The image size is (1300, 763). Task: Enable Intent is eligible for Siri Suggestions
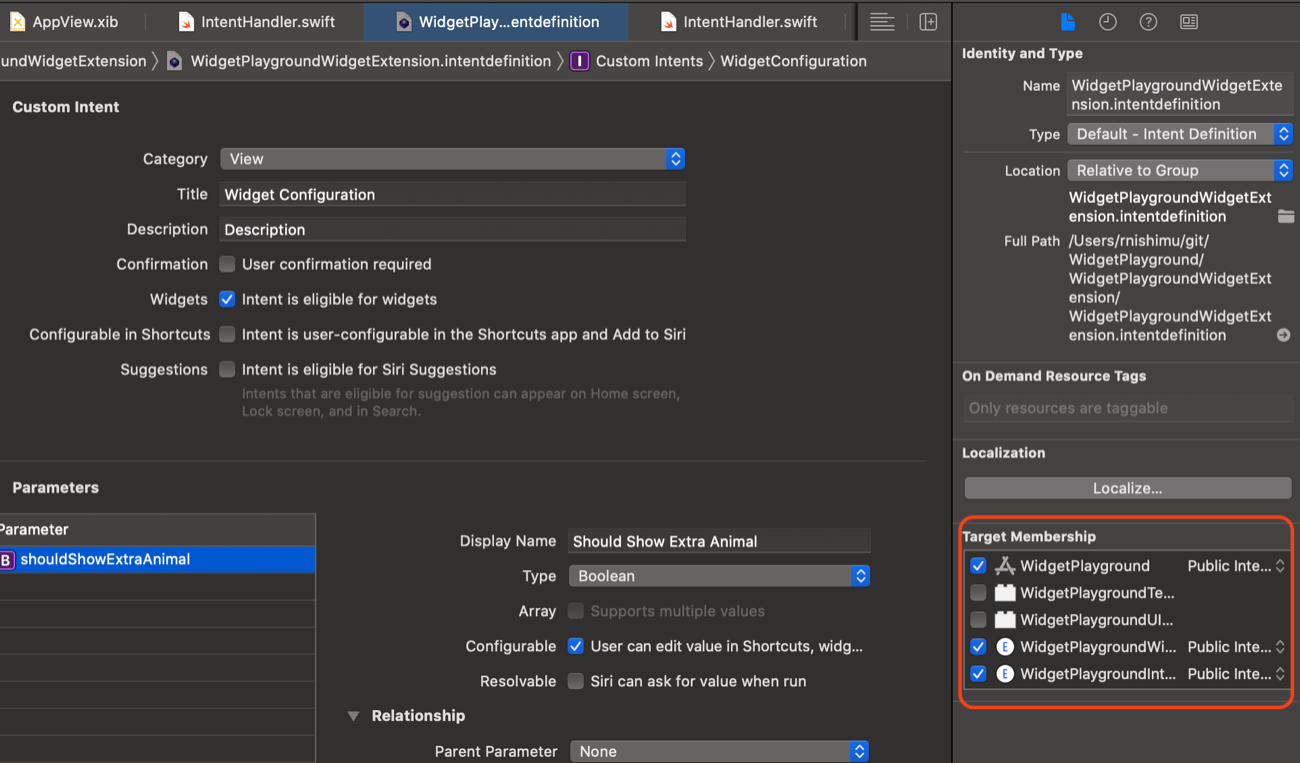click(x=227, y=369)
